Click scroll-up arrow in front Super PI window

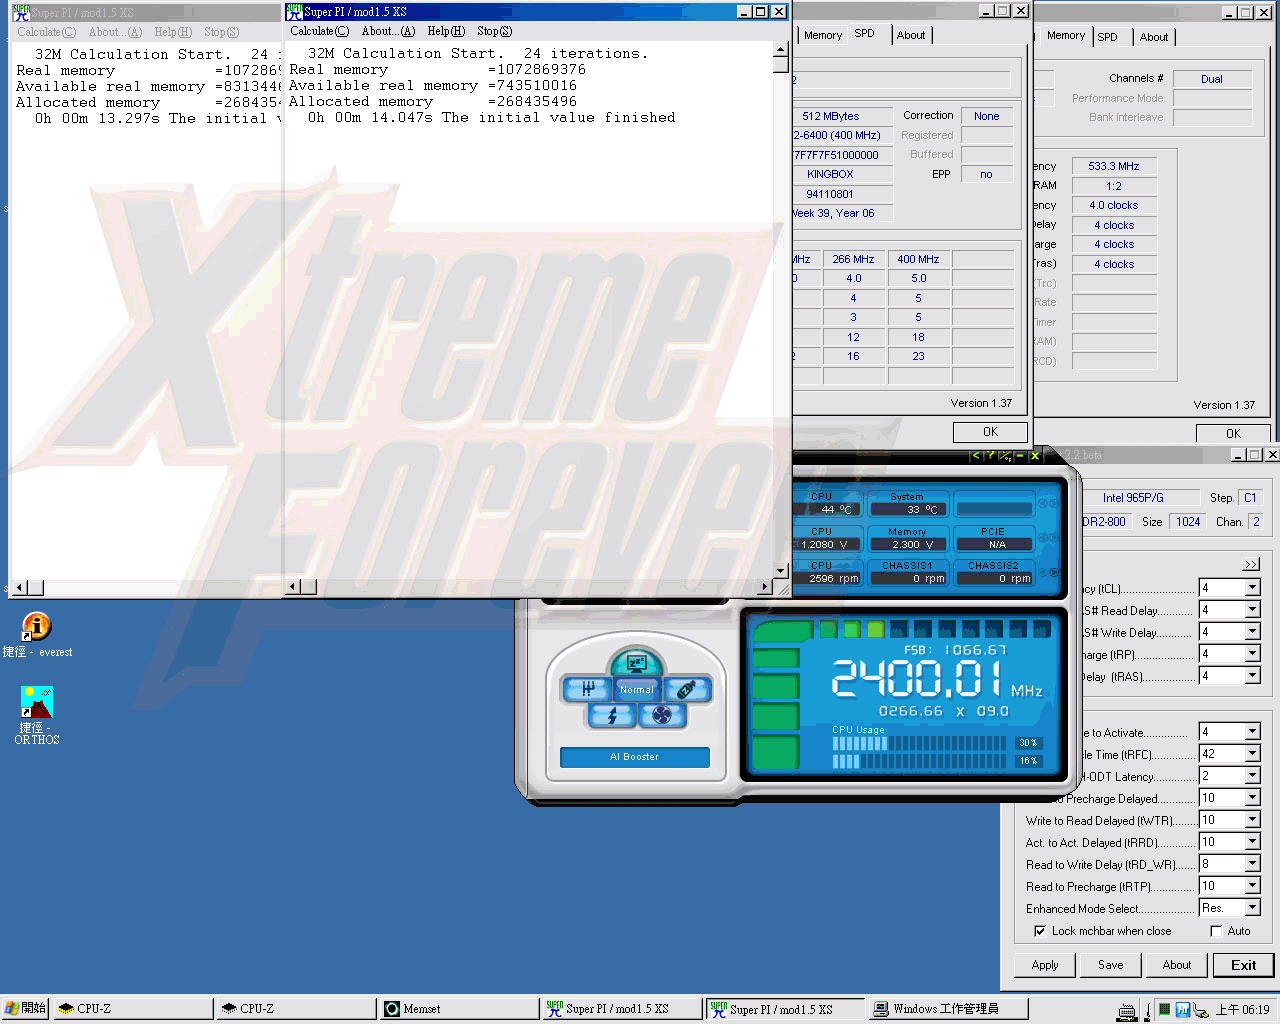pyautogui.click(x=780, y=48)
